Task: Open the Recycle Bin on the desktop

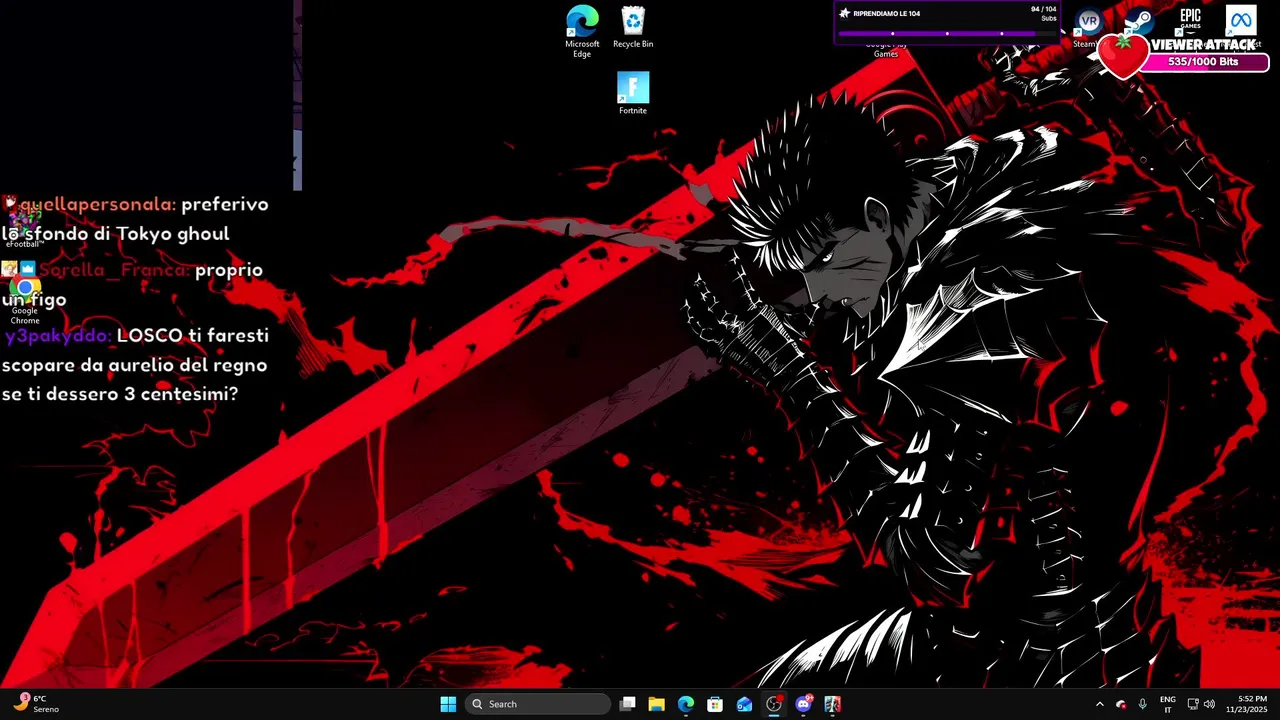Action: point(633,27)
